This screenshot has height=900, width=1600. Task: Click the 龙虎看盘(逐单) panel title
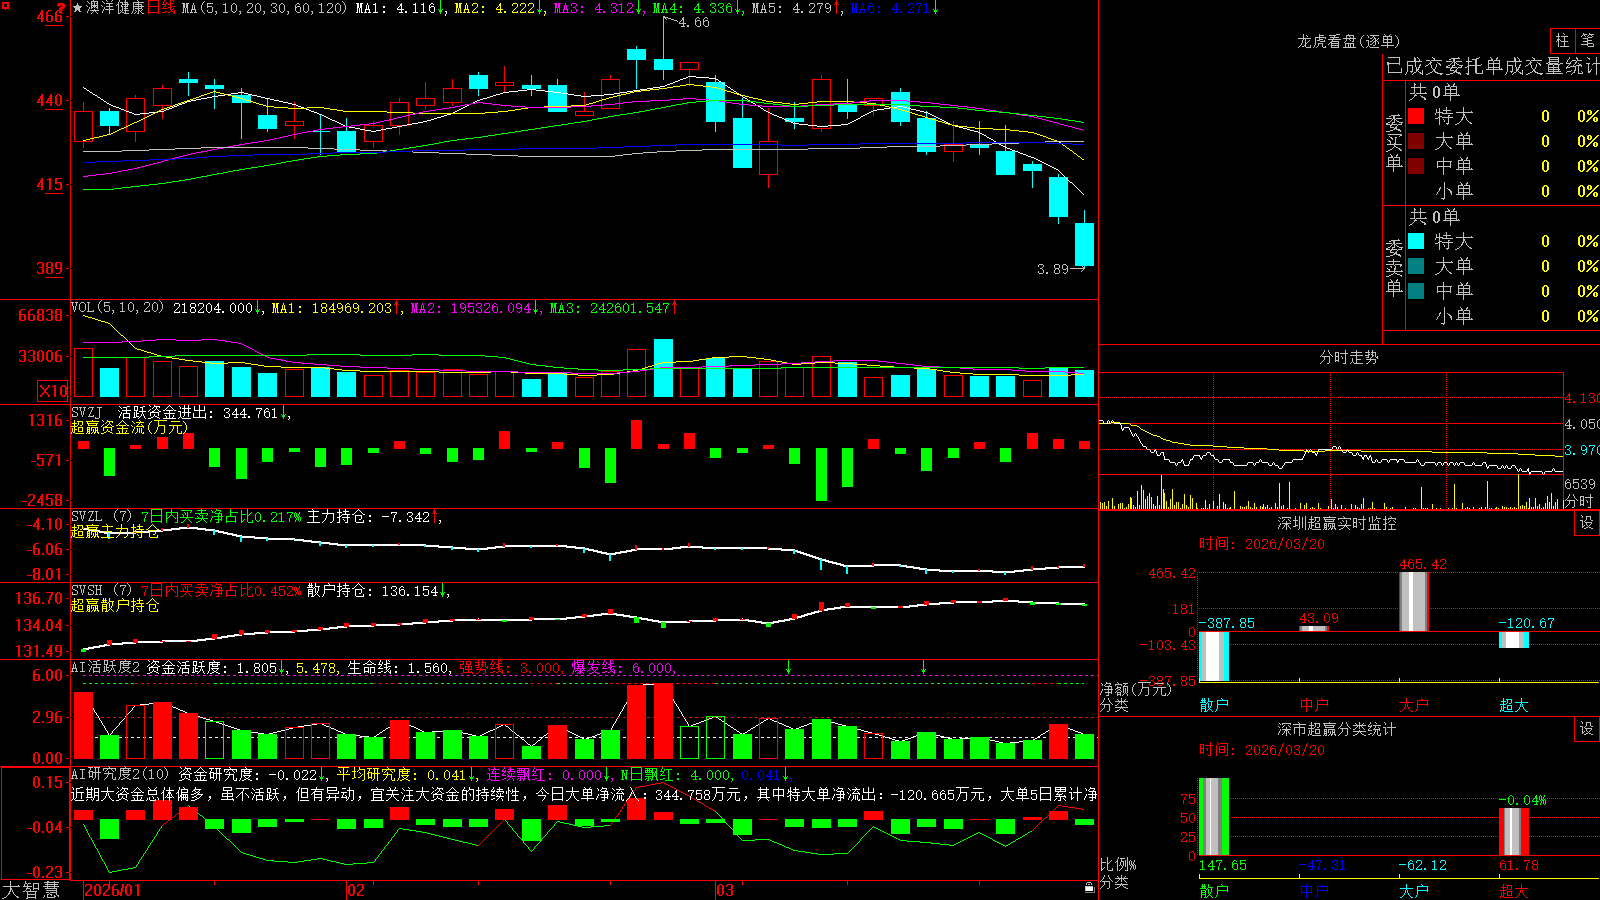(1348, 41)
